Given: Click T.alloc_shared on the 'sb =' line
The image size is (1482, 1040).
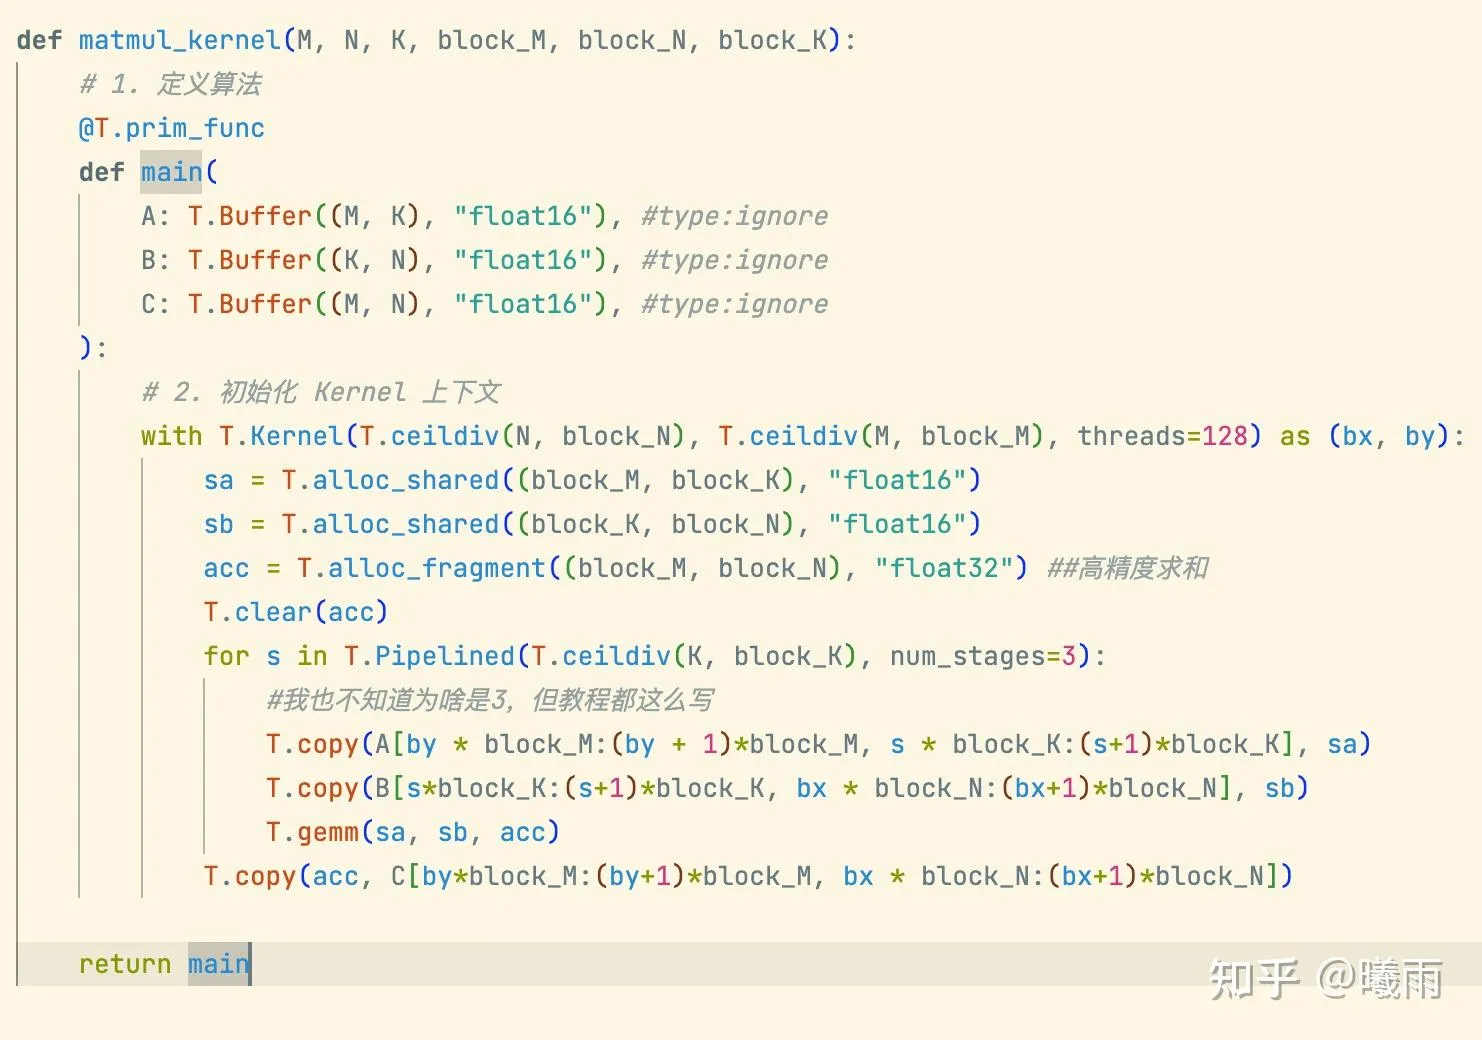Looking at the screenshot, I should click(x=390, y=524).
